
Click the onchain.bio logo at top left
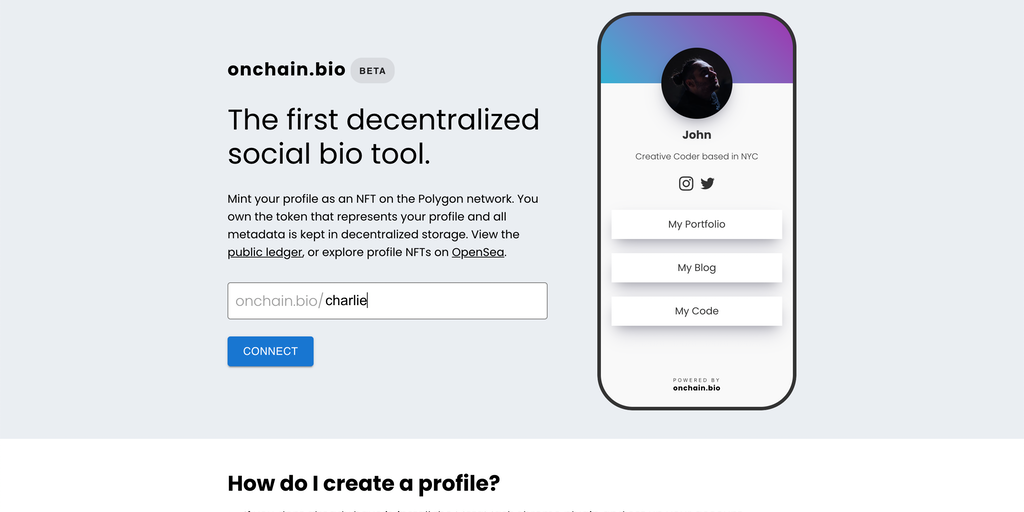click(286, 69)
